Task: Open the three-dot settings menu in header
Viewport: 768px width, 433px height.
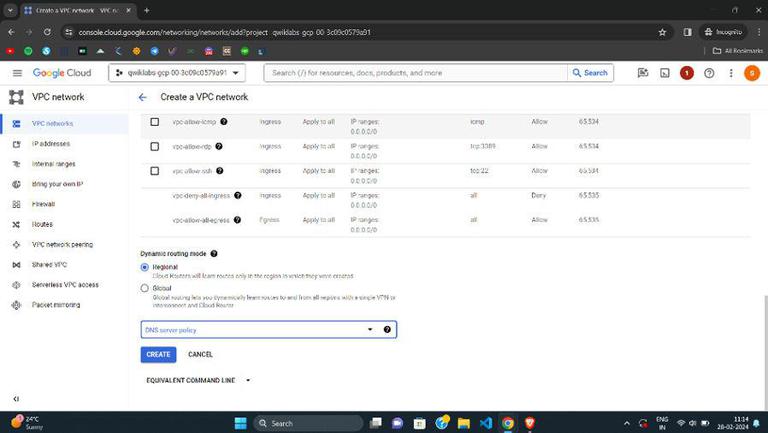Action: click(x=731, y=73)
